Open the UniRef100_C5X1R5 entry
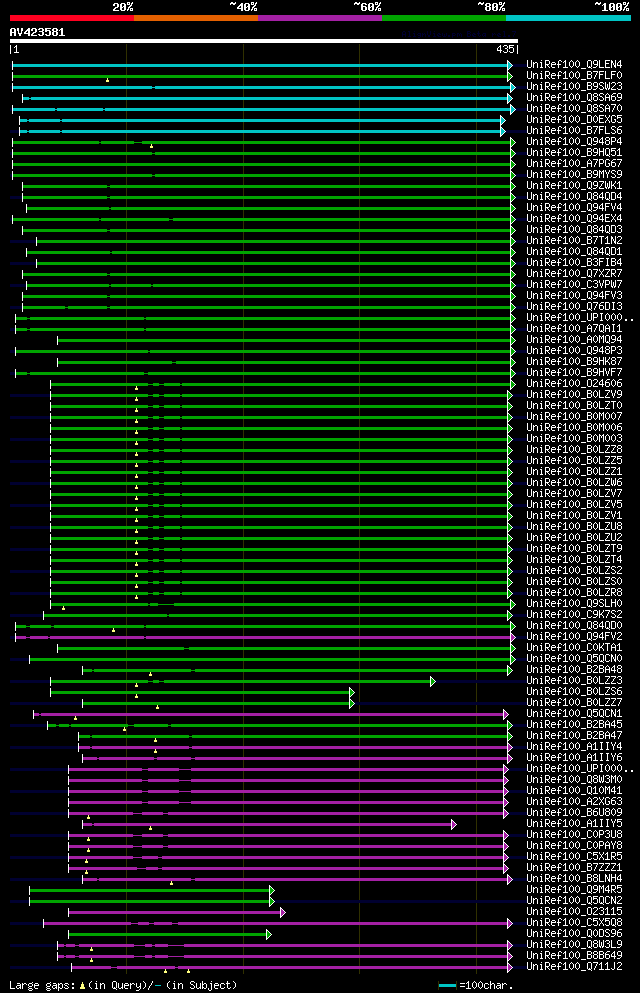Screen dimensions: 640x993 pyautogui.click(x=574, y=857)
